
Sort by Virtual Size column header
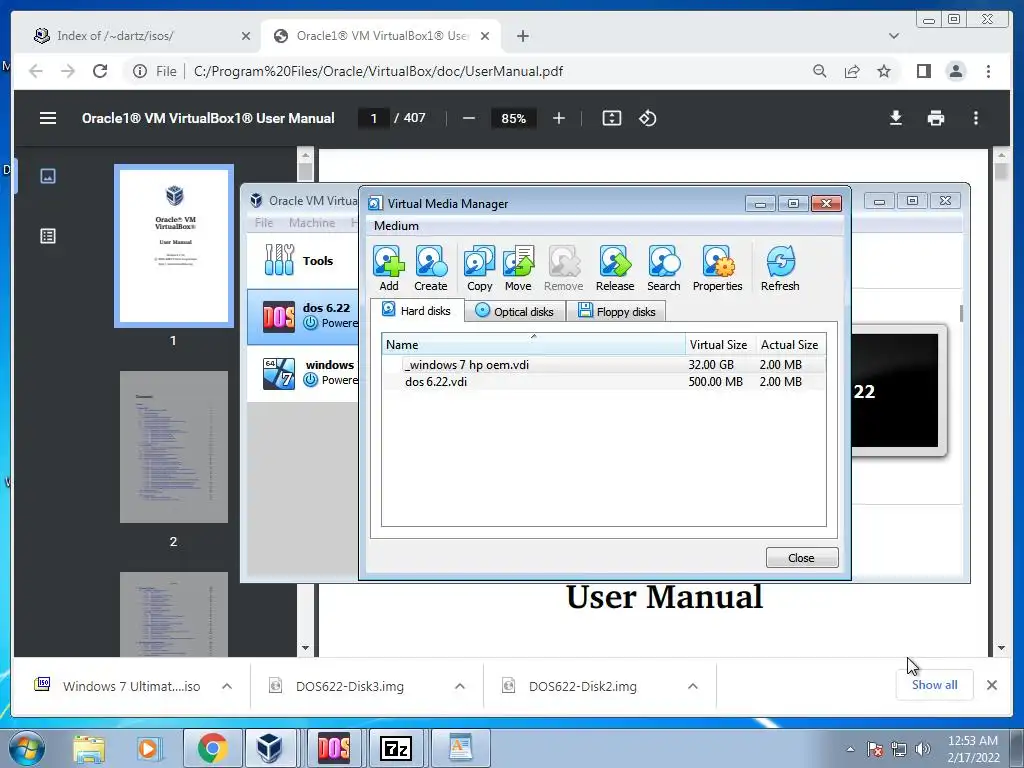click(x=720, y=344)
